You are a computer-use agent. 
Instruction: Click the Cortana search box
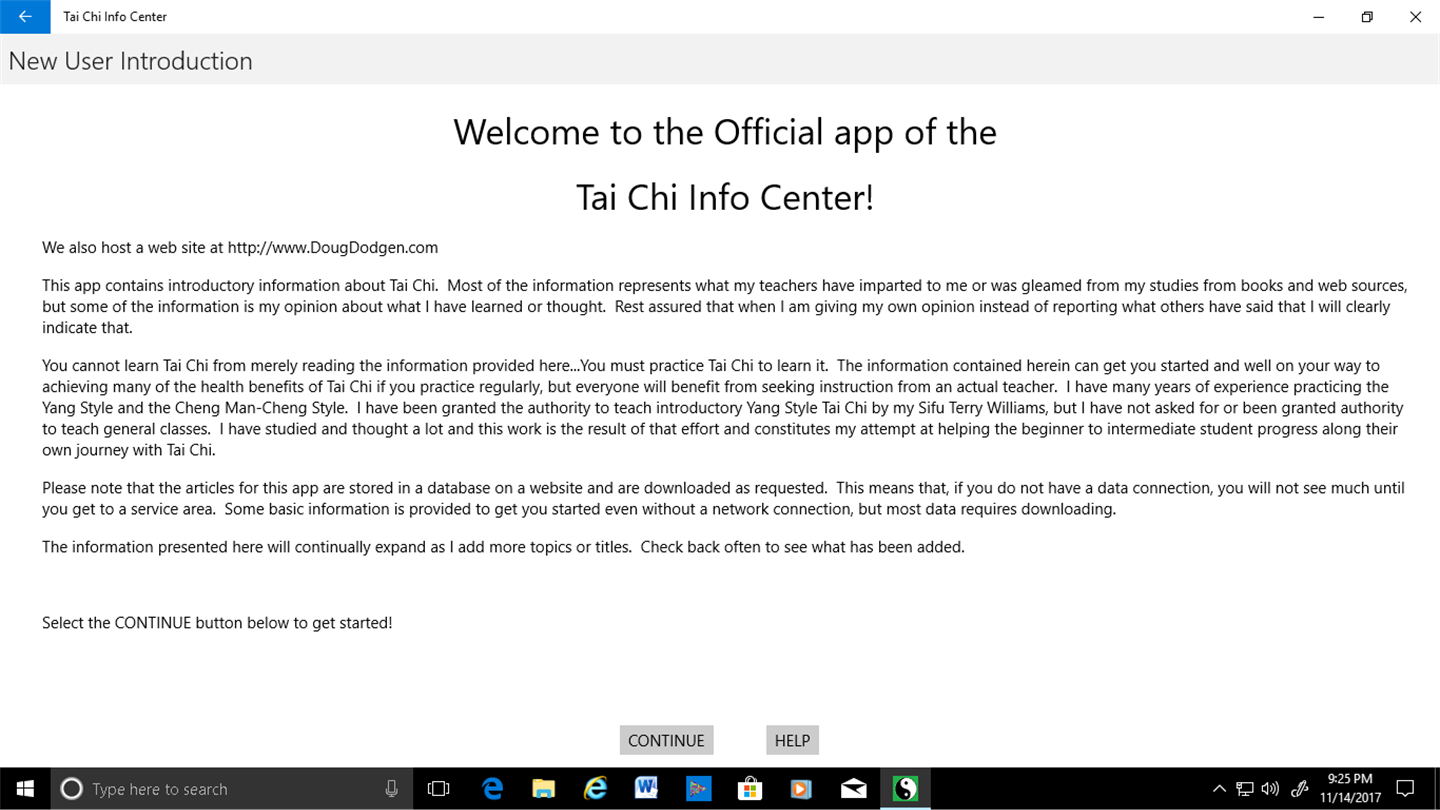pyautogui.click(x=230, y=789)
